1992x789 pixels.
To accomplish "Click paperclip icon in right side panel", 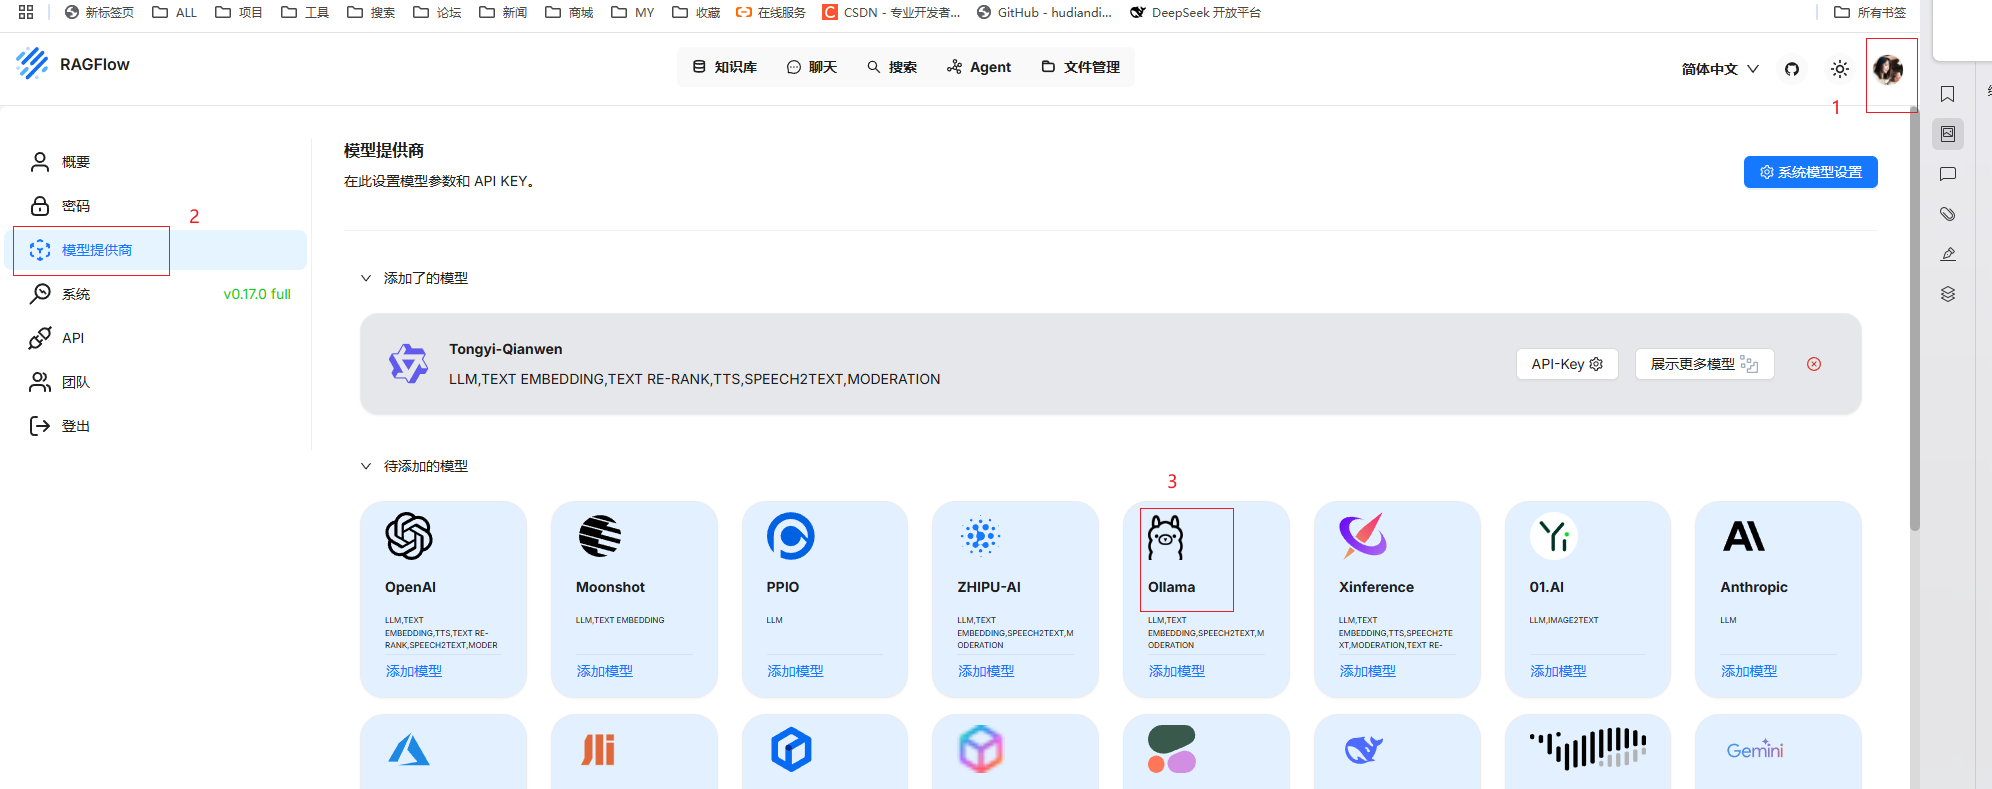I will tap(1948, 214).
